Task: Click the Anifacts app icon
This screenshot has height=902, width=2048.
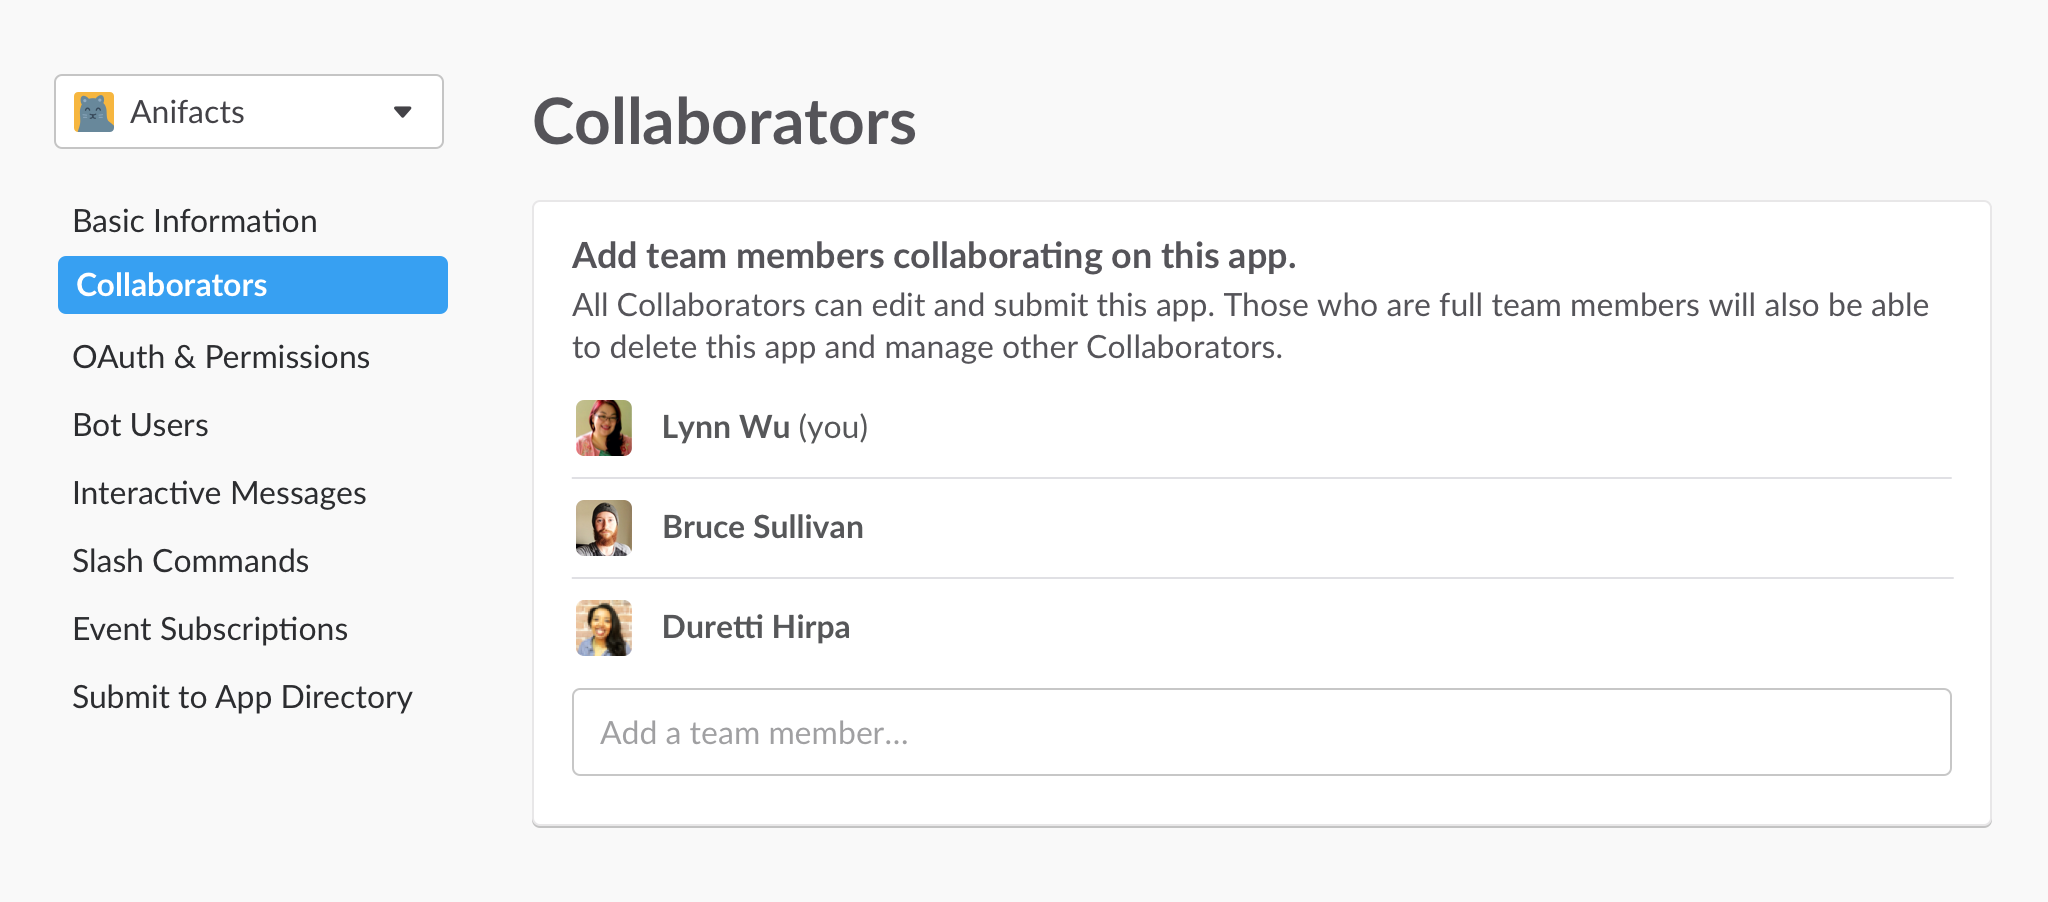Action: point(94,112)
